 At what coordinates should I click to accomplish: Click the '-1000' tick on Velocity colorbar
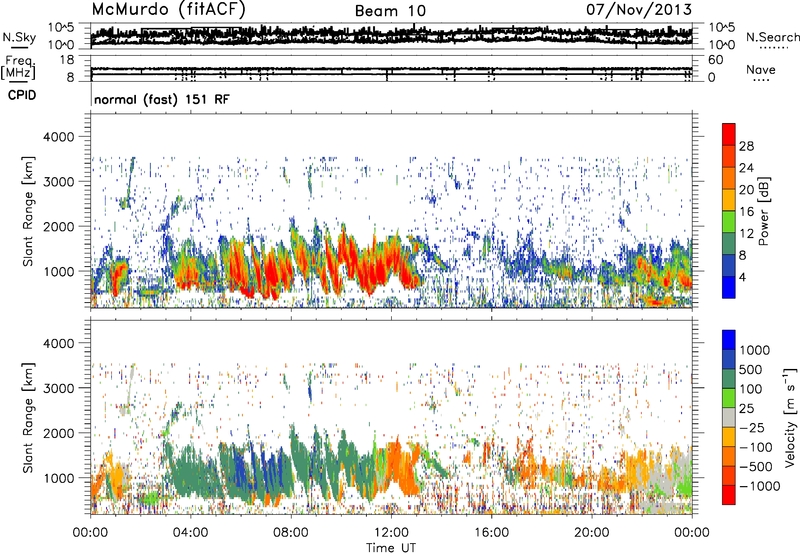pos(759,486)
